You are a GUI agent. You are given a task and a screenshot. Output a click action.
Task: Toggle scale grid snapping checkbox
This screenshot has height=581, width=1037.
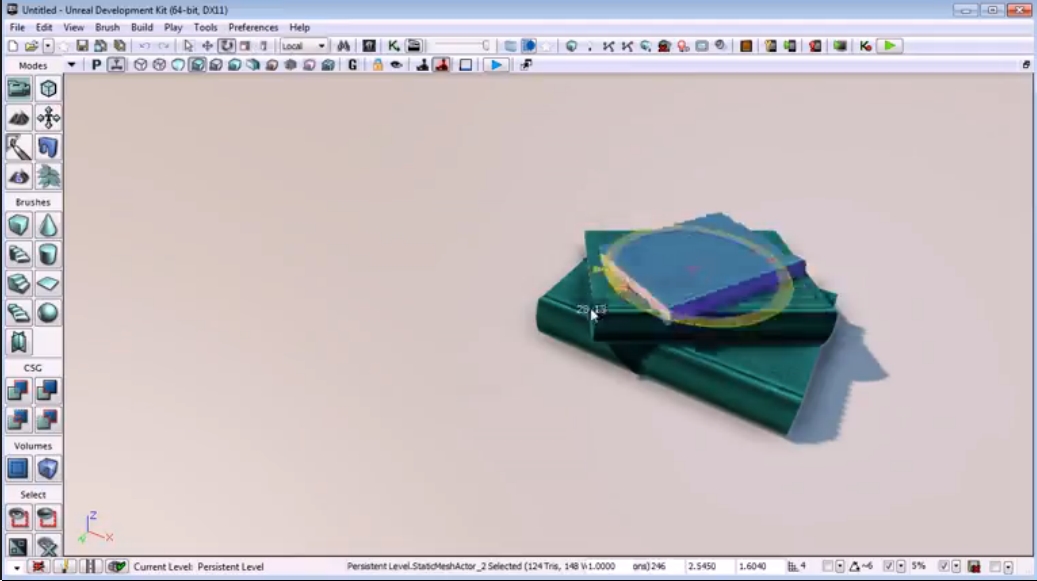point(944,566)
